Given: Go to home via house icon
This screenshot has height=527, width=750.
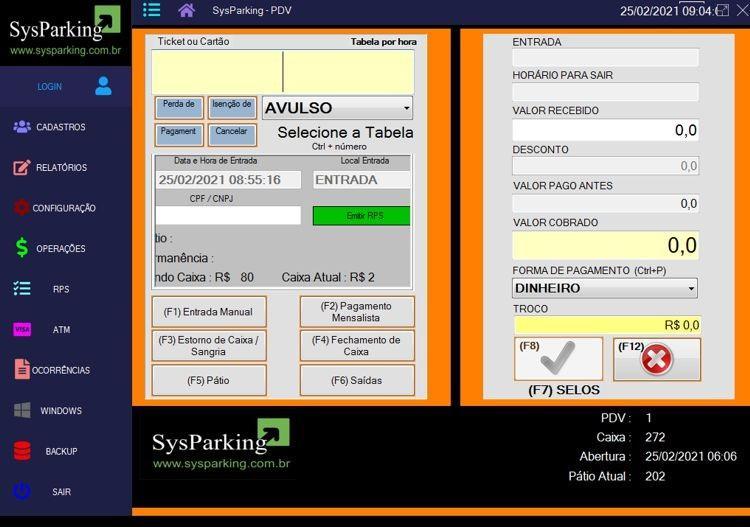Looking at the screenshot, I should pyautogui.click(x=187, y=10).
